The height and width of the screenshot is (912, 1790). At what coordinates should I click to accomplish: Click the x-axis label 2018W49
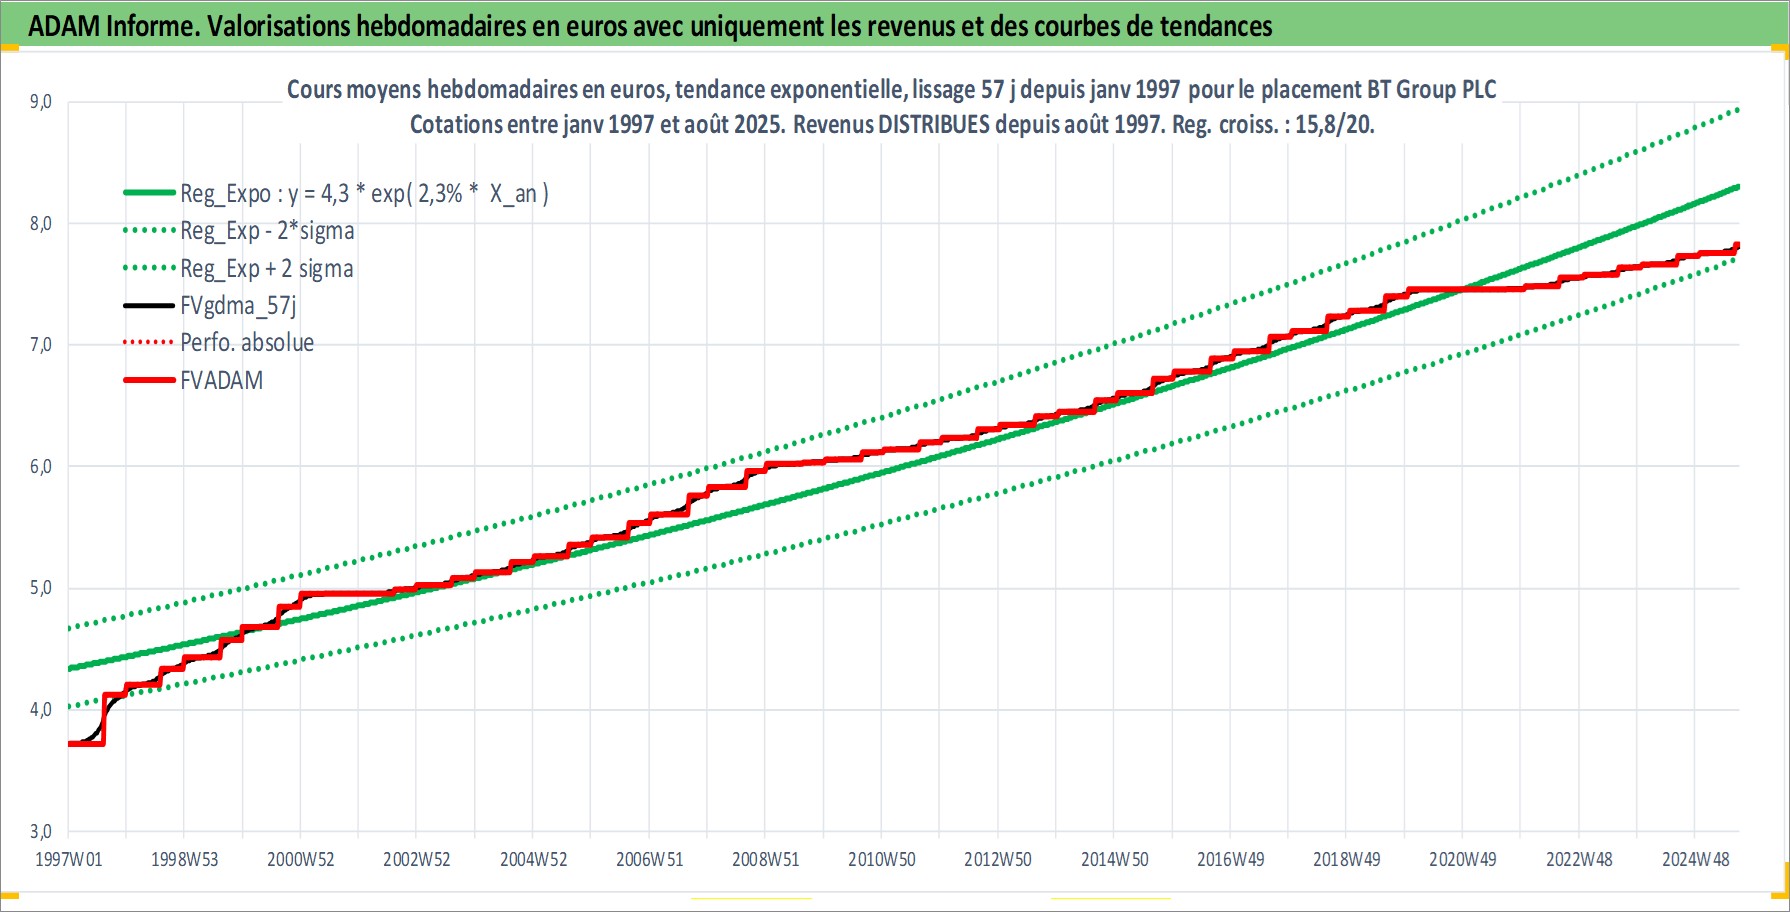coord(1347,860)
